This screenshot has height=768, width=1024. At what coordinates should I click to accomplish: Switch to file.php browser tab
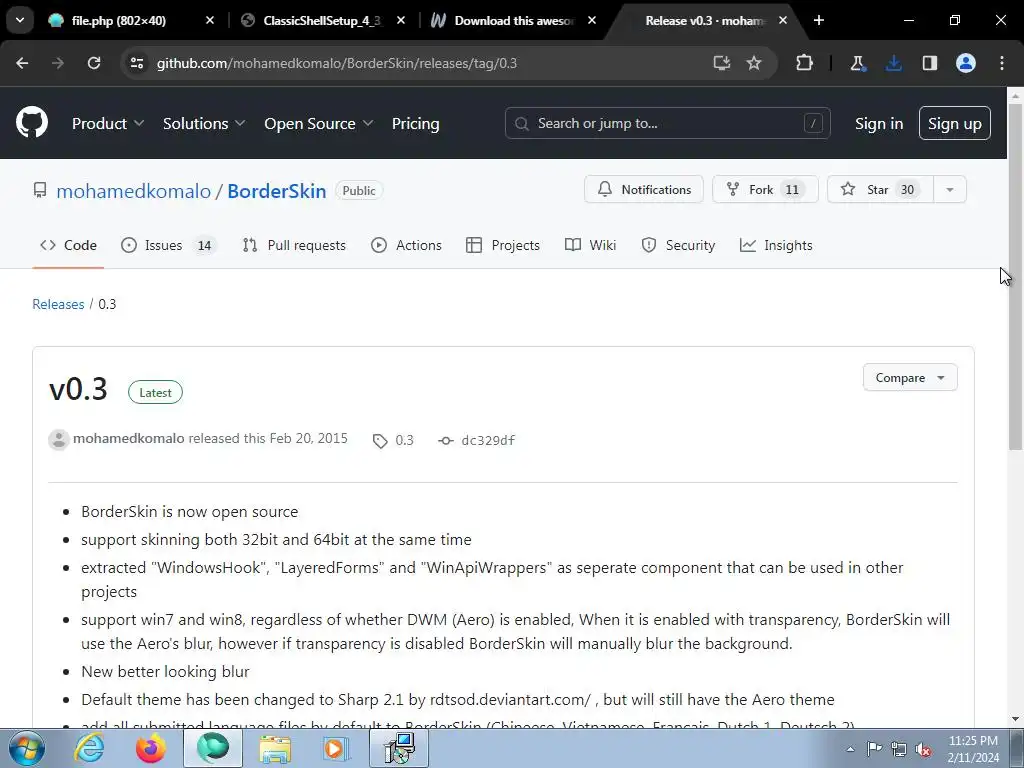tap(131, 20)
